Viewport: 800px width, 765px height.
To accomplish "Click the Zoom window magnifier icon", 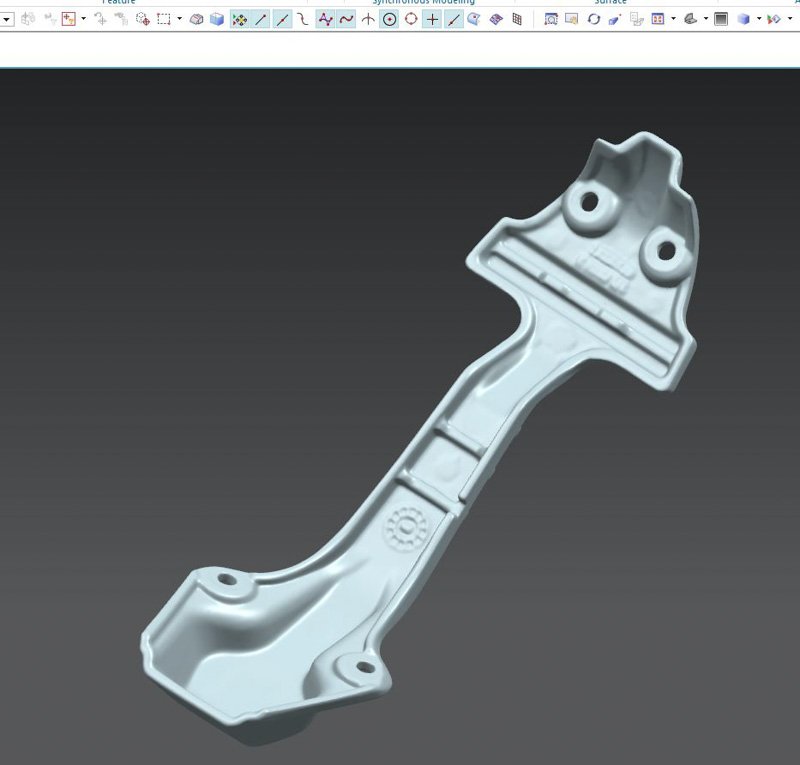I will (x=550, y=18).
